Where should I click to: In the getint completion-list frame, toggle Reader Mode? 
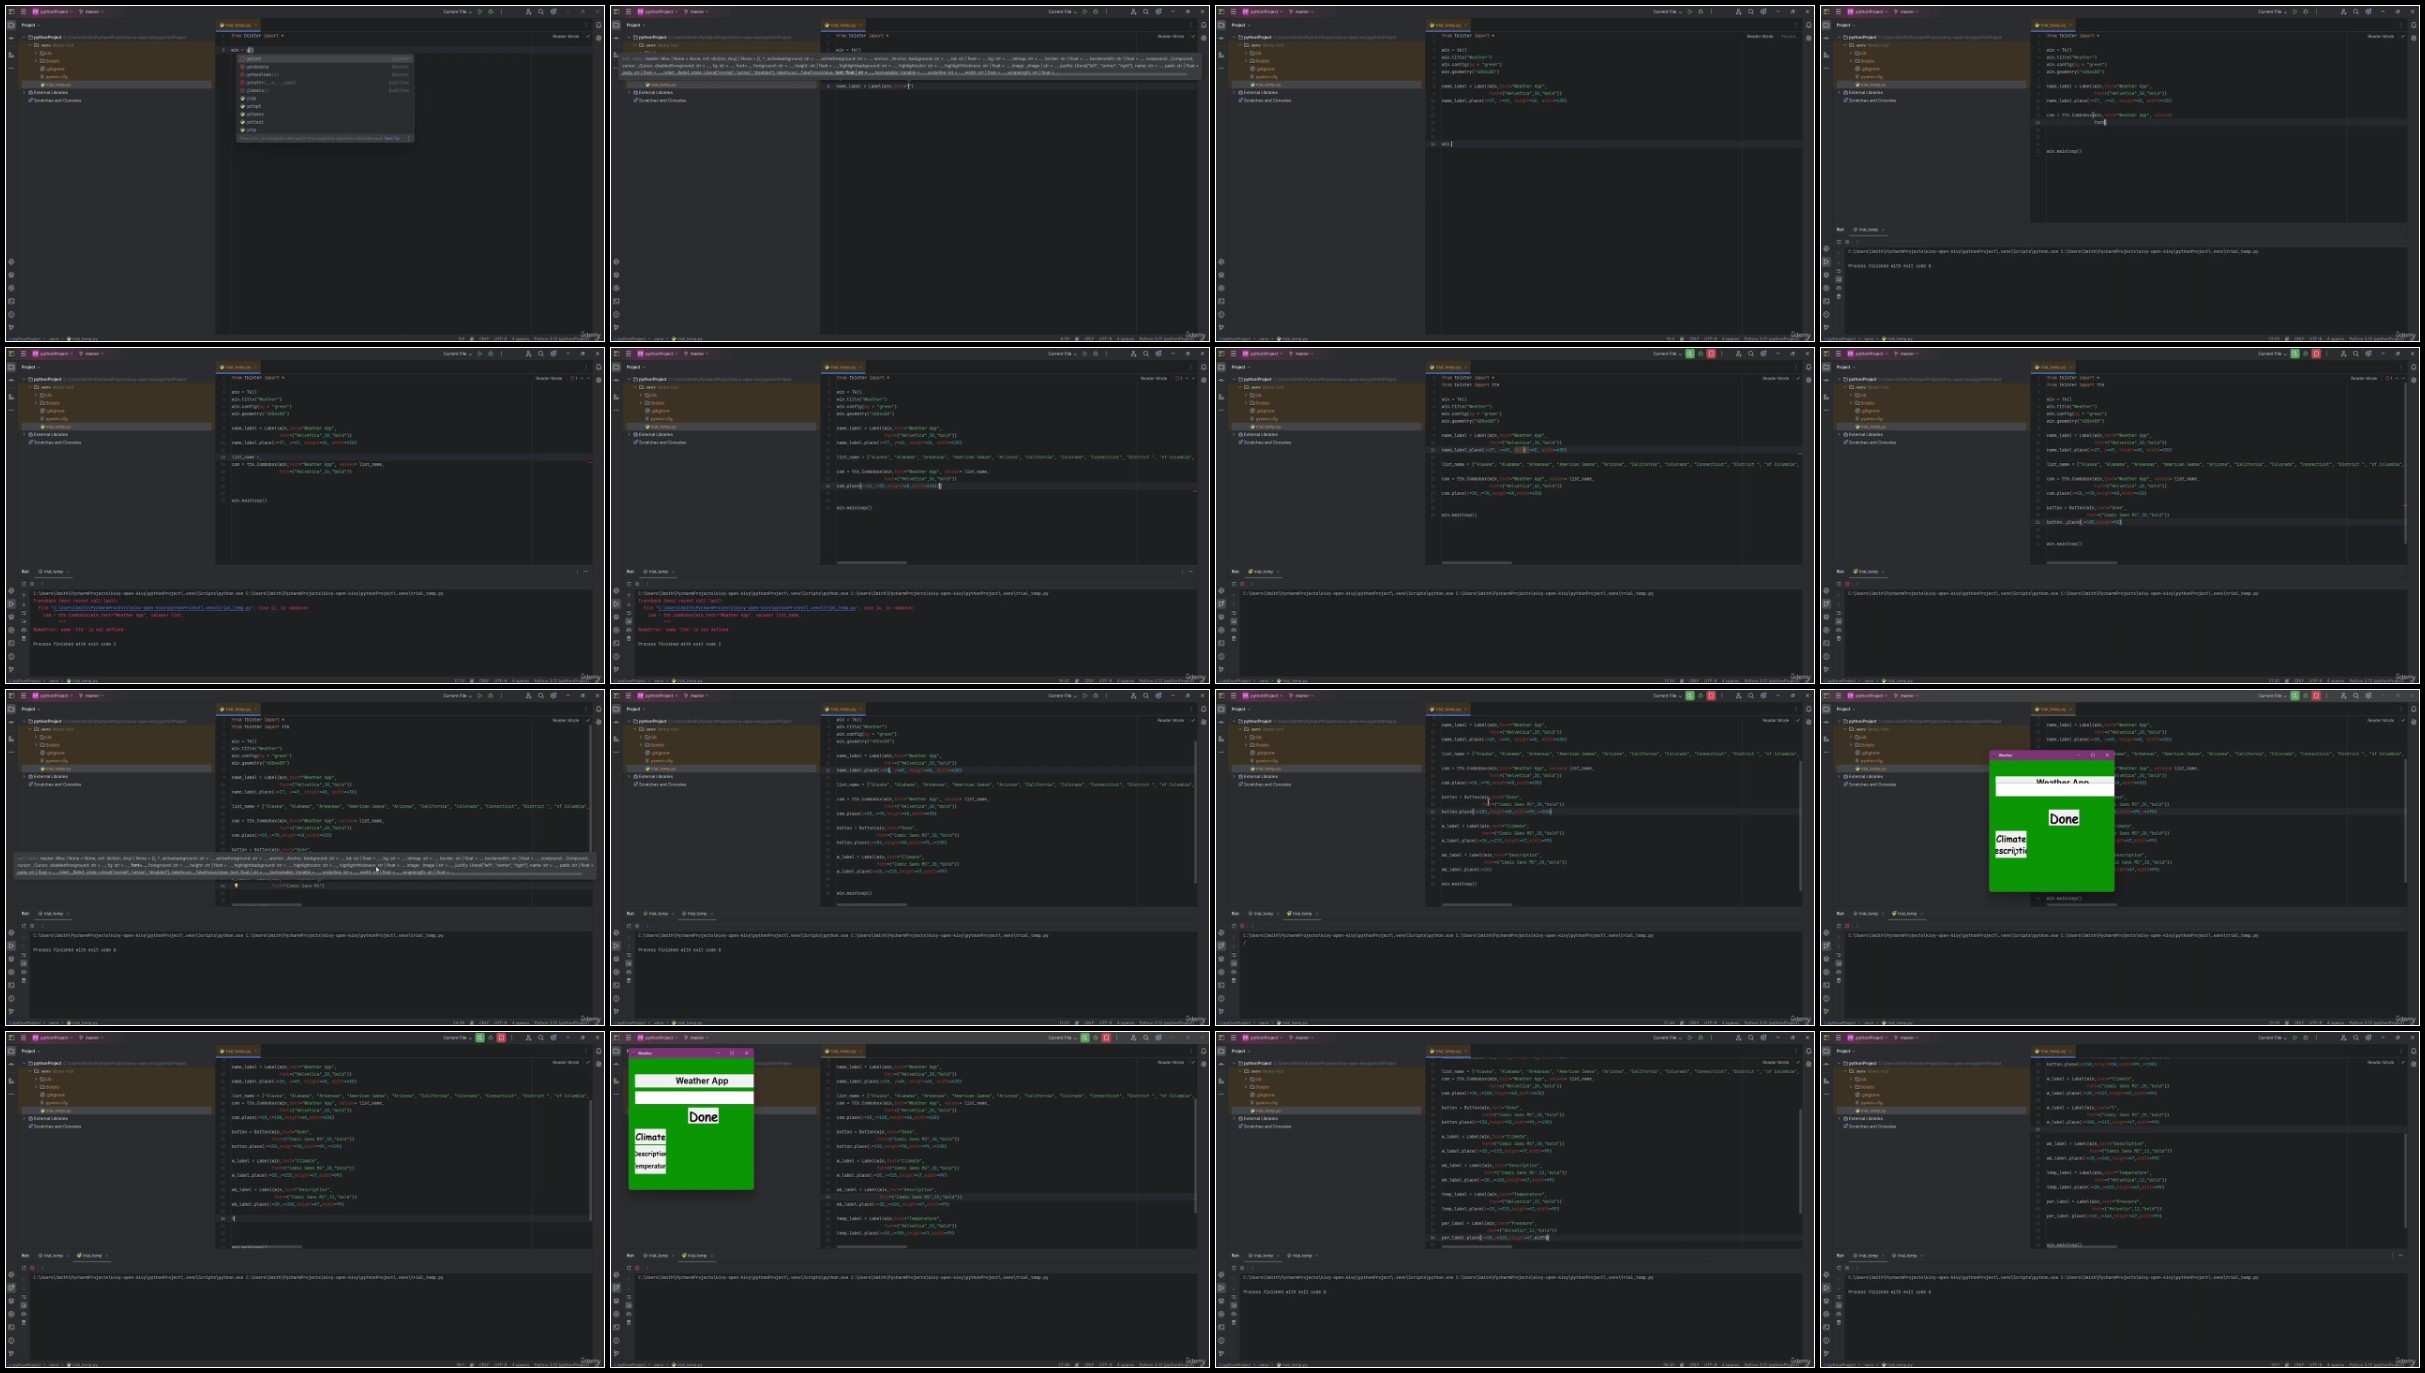pos(566,36)
